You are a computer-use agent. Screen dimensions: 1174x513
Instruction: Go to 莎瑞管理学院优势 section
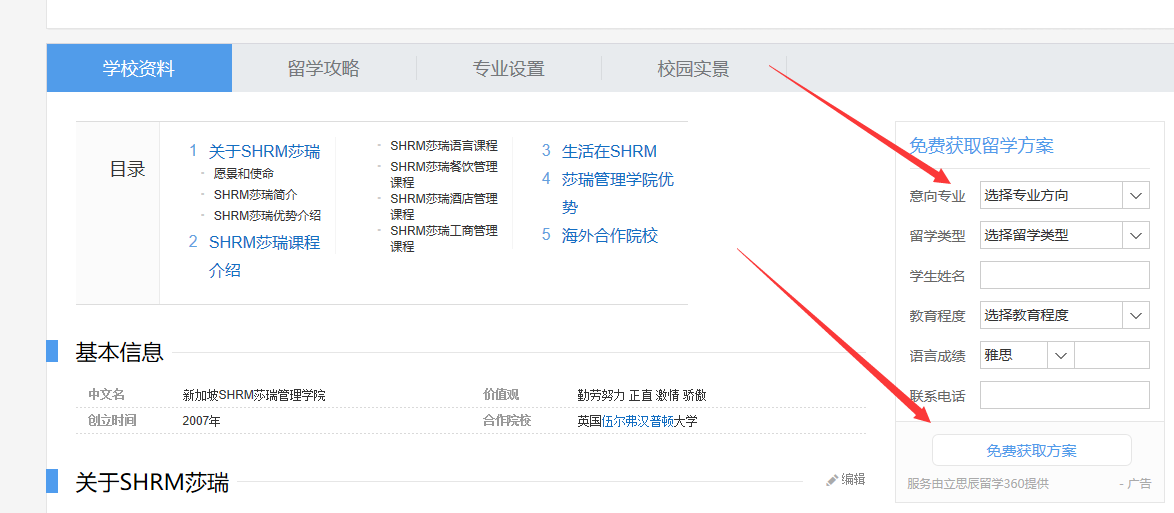coord(618,193)
